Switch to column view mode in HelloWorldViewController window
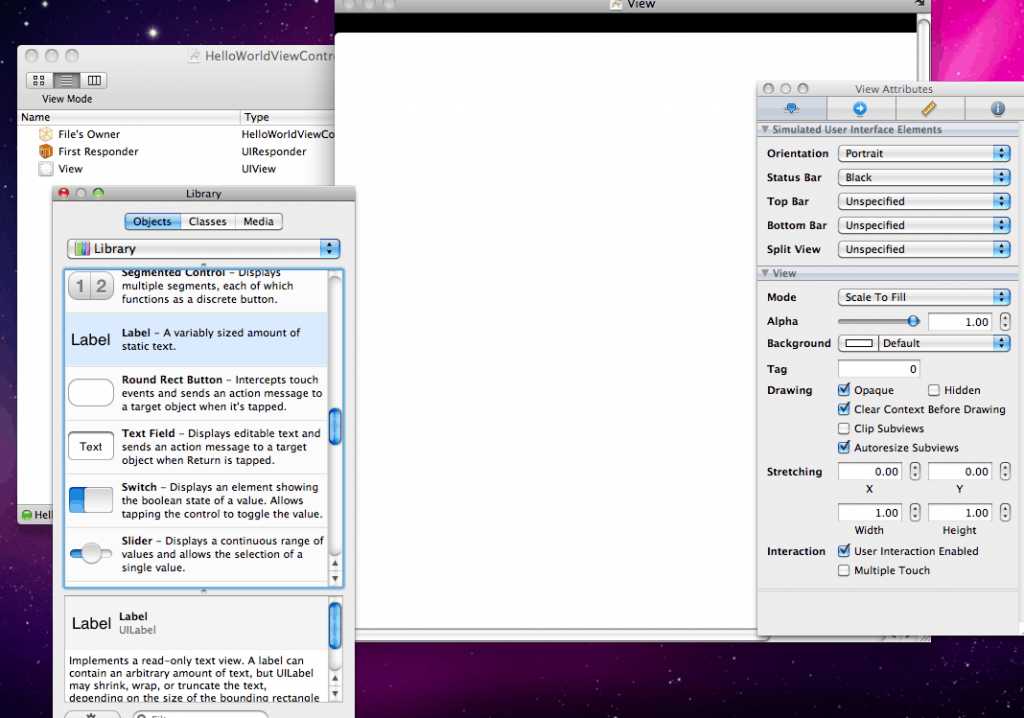Image resolution: width=1024 pixels, height=718 pixels. tap(94, 80)
